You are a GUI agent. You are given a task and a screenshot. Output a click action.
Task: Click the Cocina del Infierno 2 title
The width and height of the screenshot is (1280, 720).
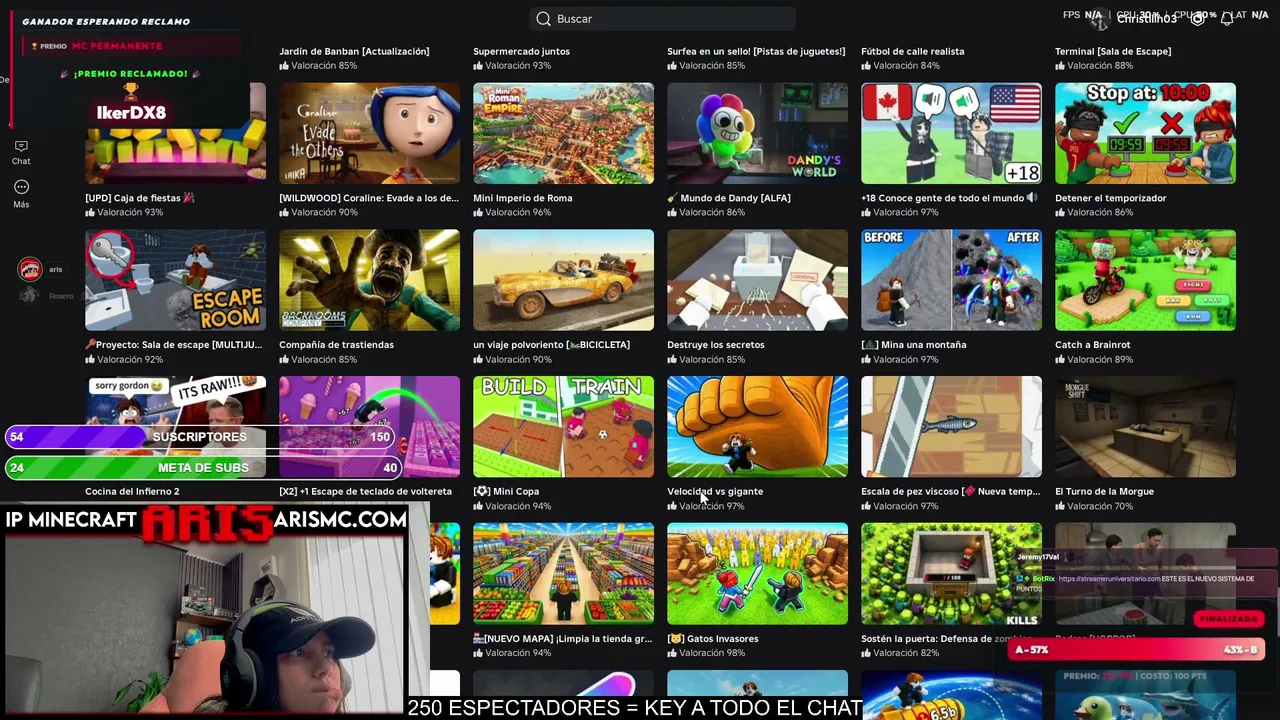pyautogui.click(x=132, y=492)
